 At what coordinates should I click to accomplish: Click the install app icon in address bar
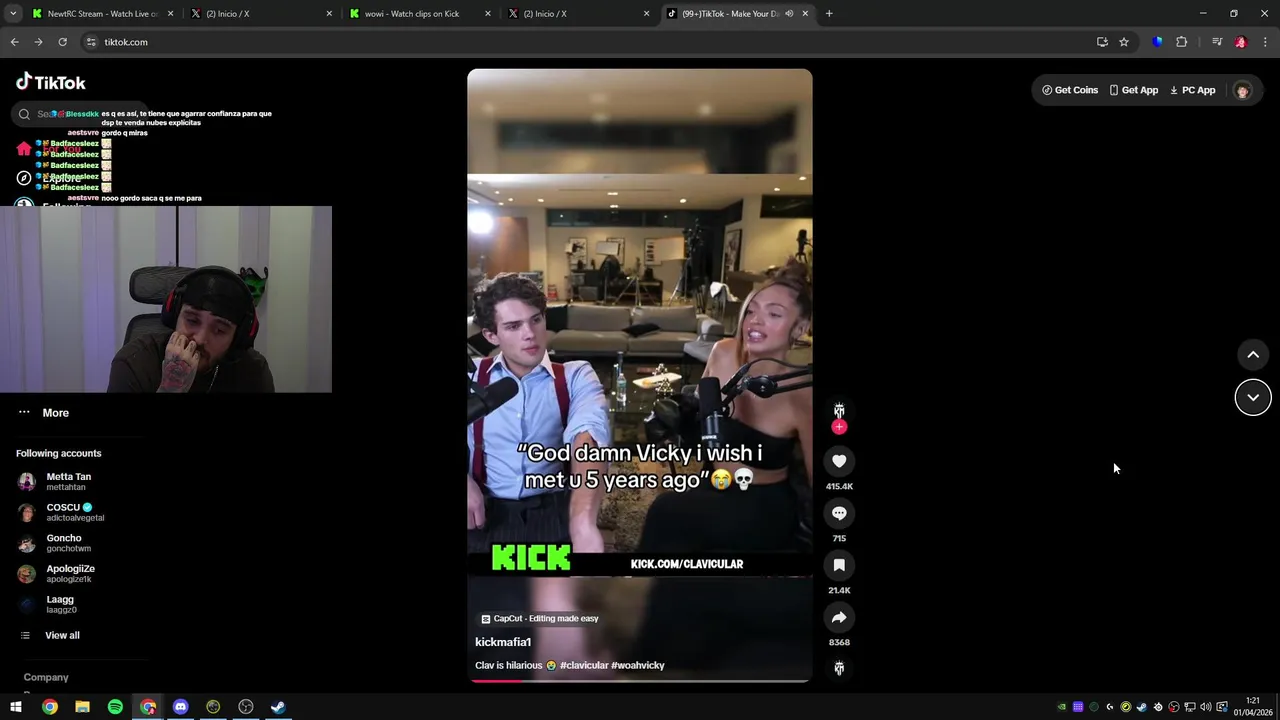(1102, 42)
